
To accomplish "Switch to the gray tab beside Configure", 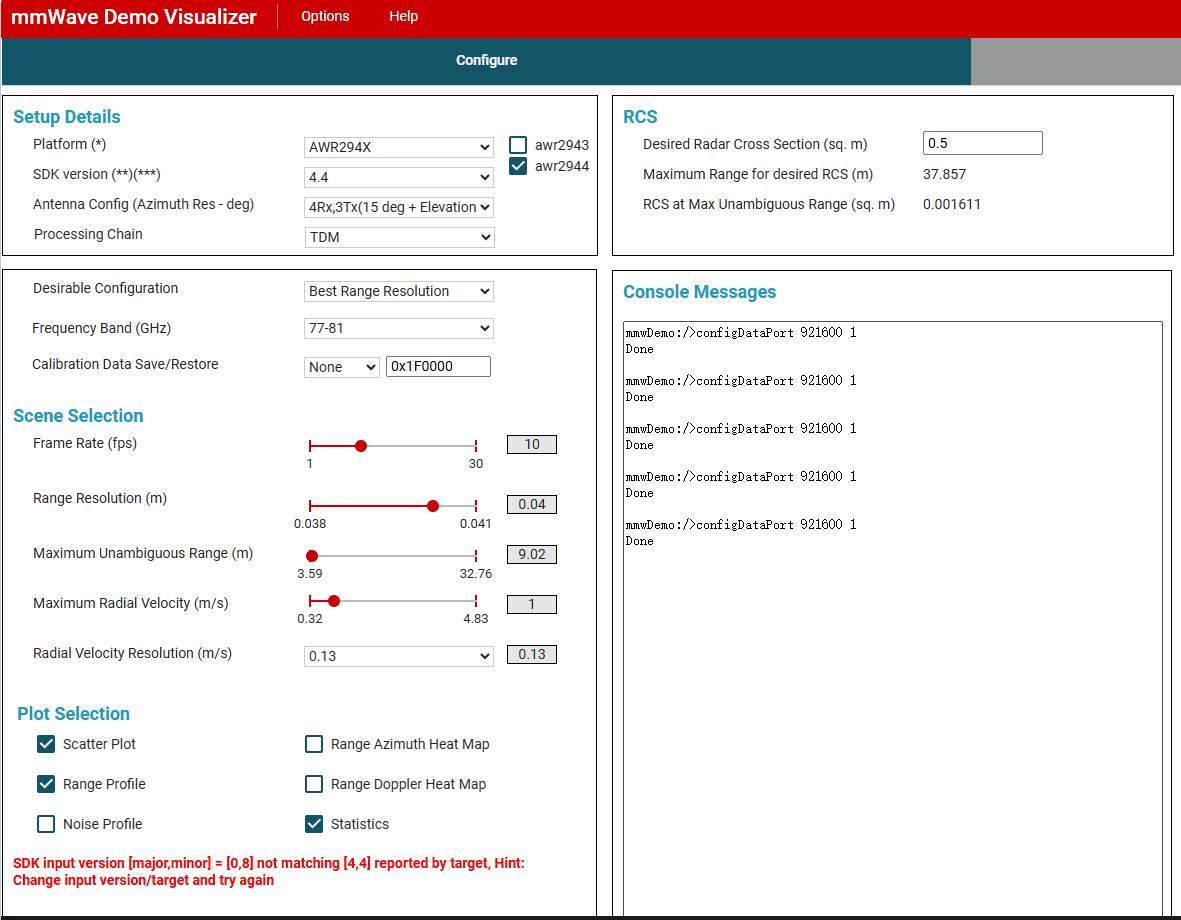I will [1076, 60].
